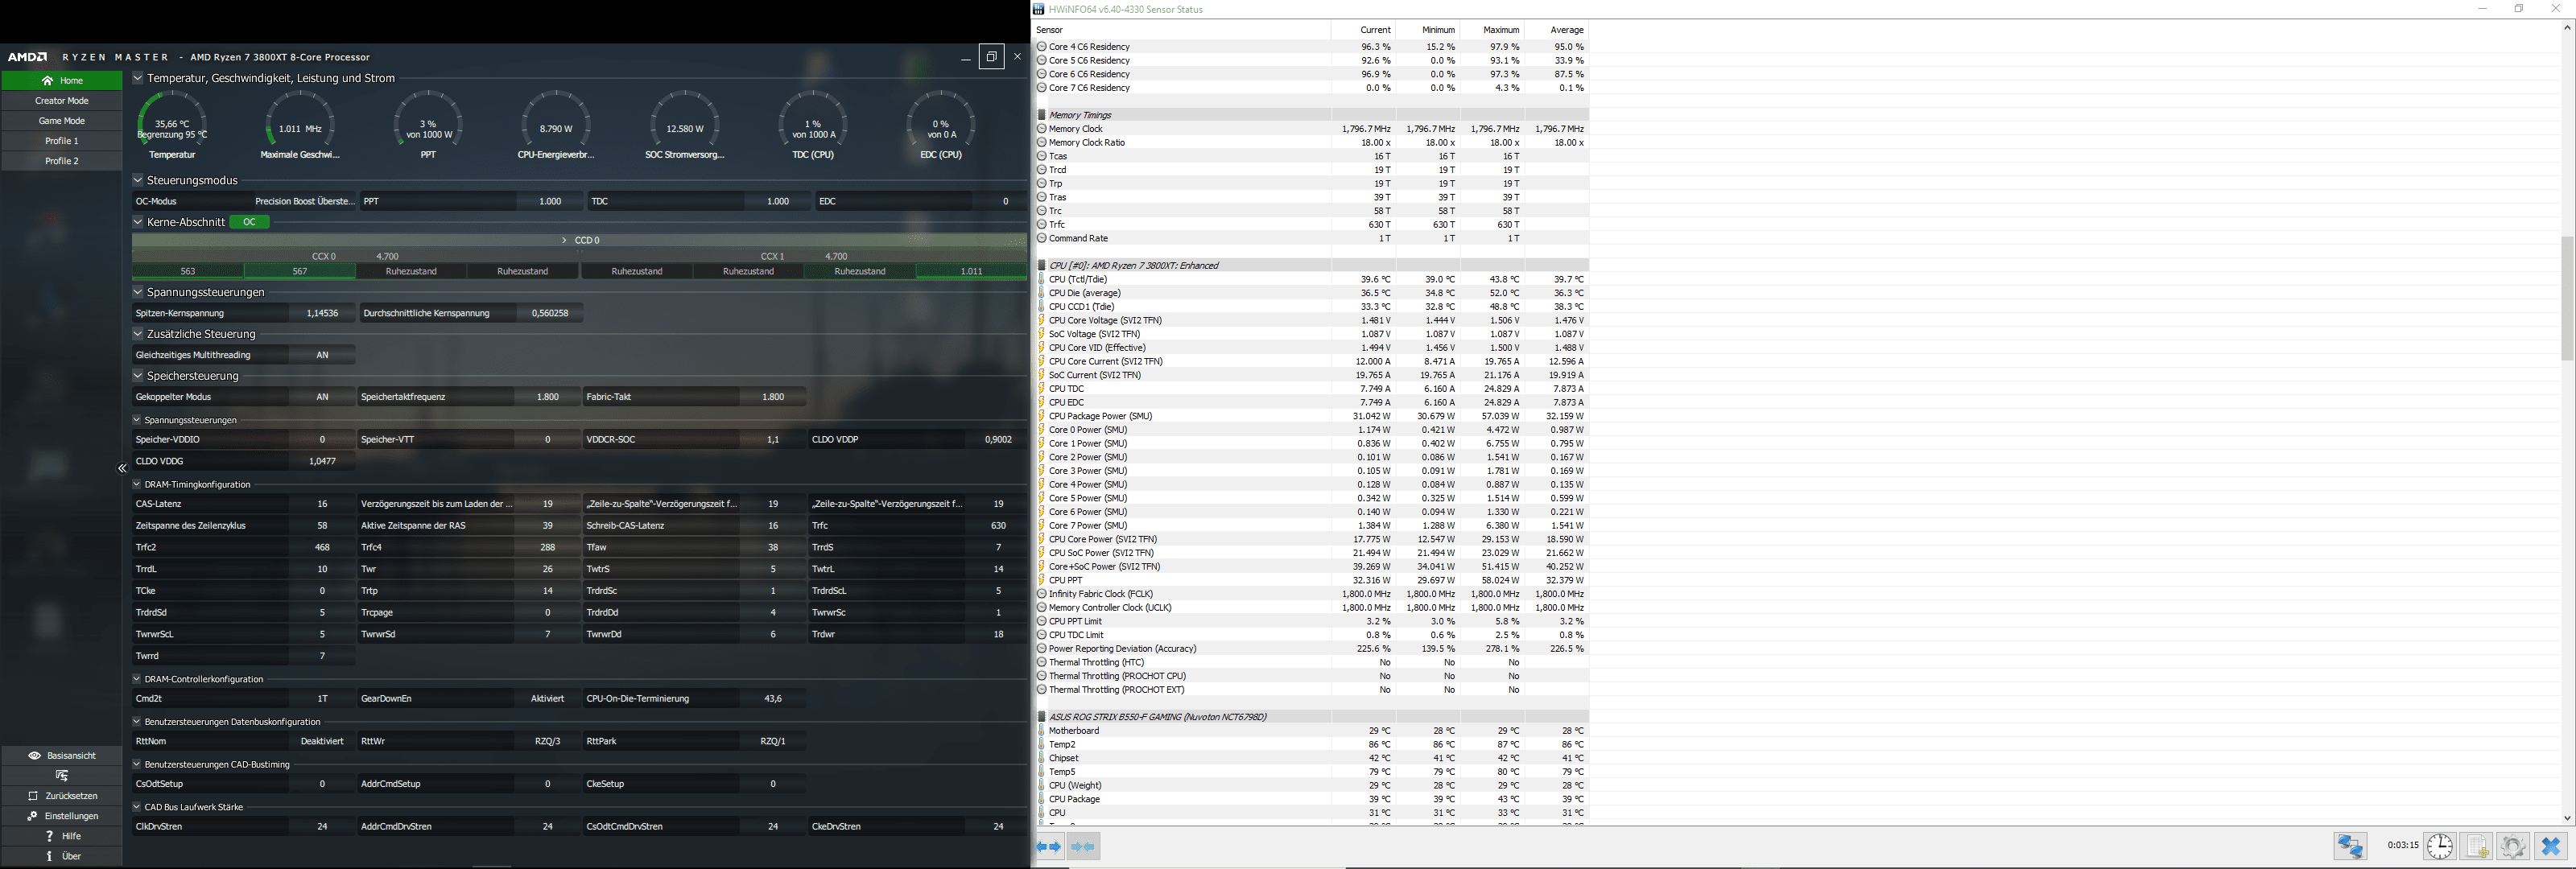The image size is (2576, 869).
Task: Collapse Temperatur, Geschwindigkeit, Leistung und Strom section
Action: coord(138,78)
